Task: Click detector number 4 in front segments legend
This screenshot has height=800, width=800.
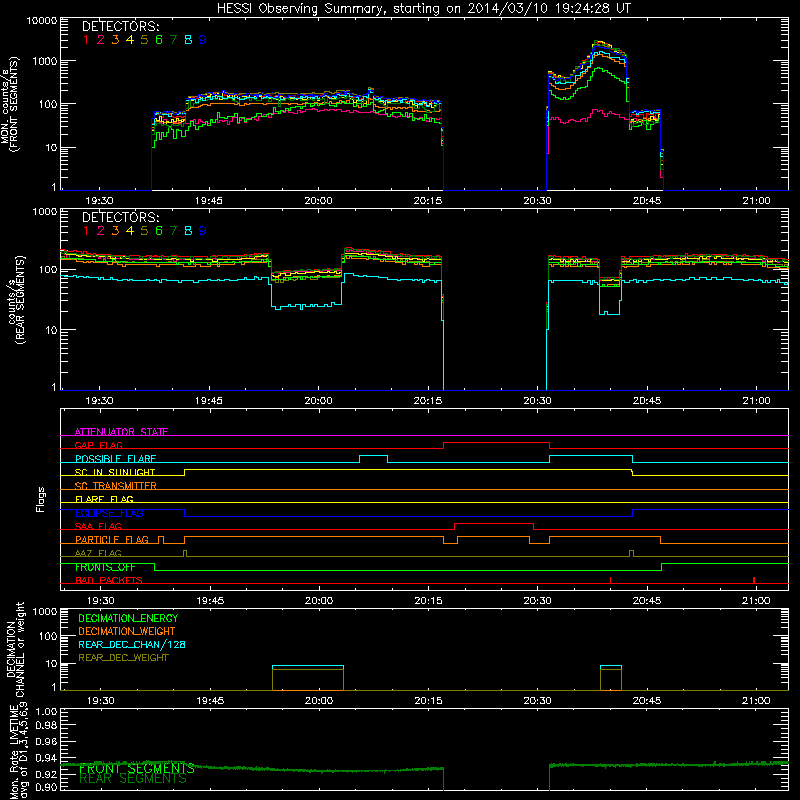Action: pos(130,40)
